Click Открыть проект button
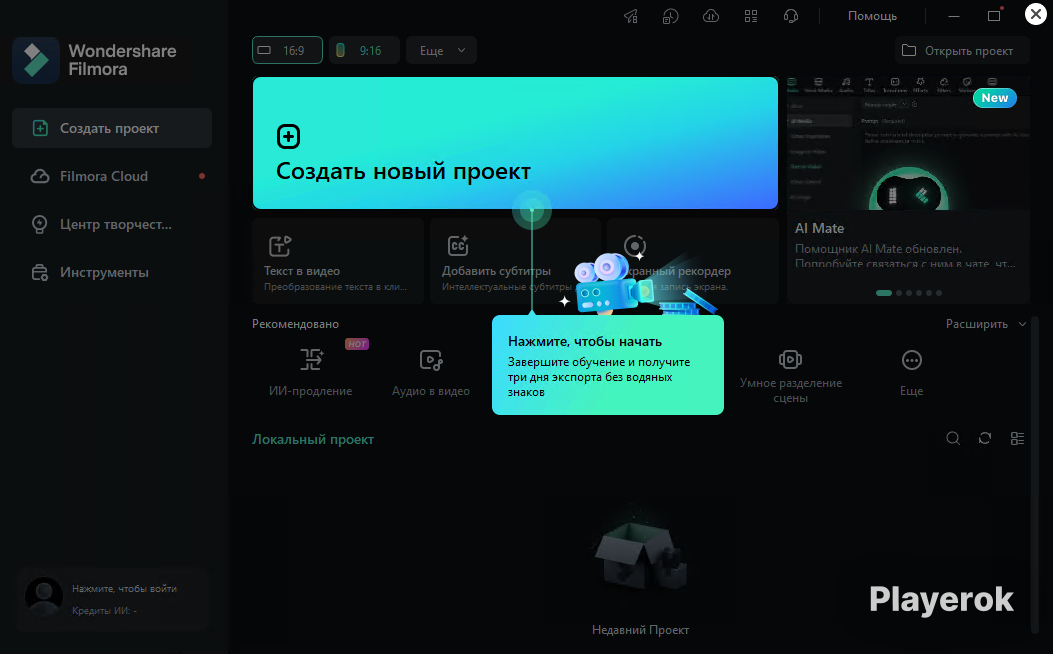The image size is (1053, 654). 962,50
